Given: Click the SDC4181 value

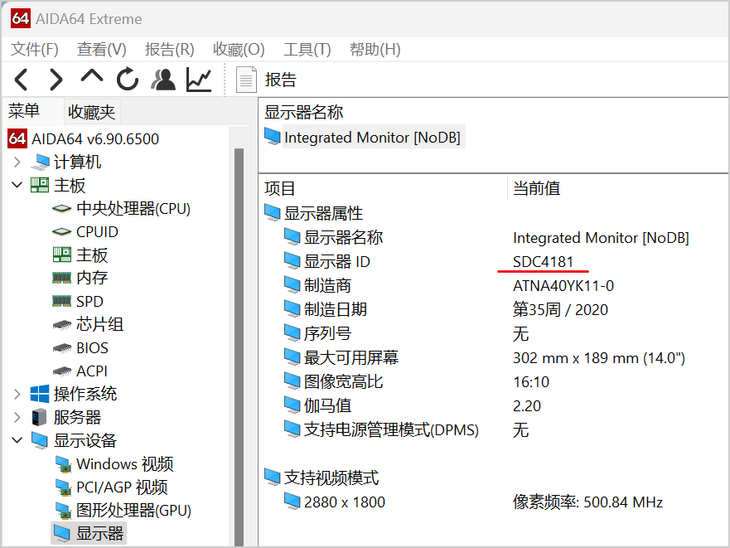Looking at the screenshot, I should 543,262.
